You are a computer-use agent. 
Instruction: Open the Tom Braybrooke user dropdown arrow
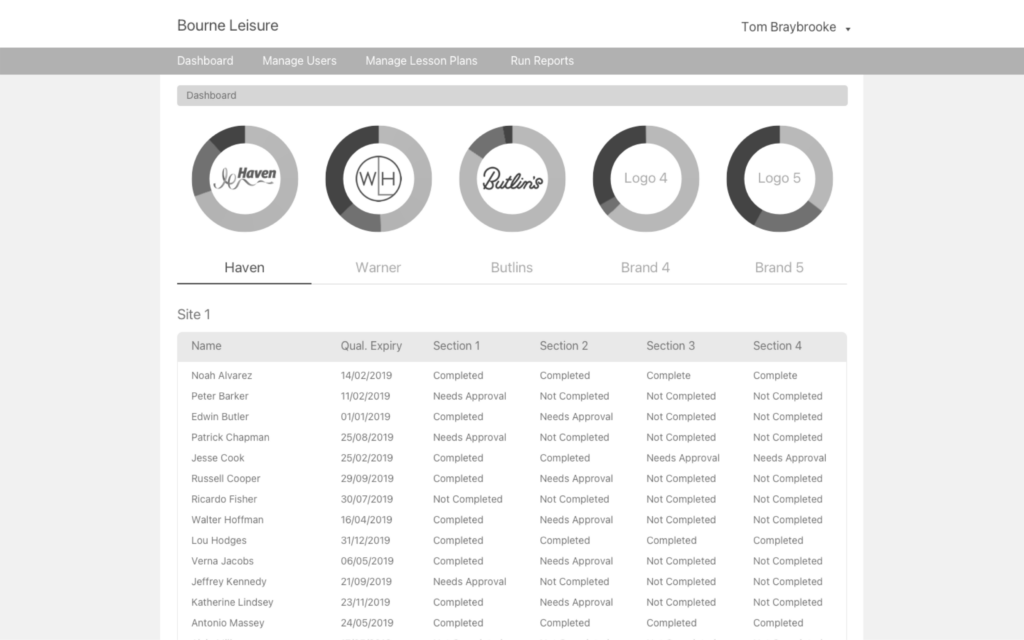click(x=848, y=29)
